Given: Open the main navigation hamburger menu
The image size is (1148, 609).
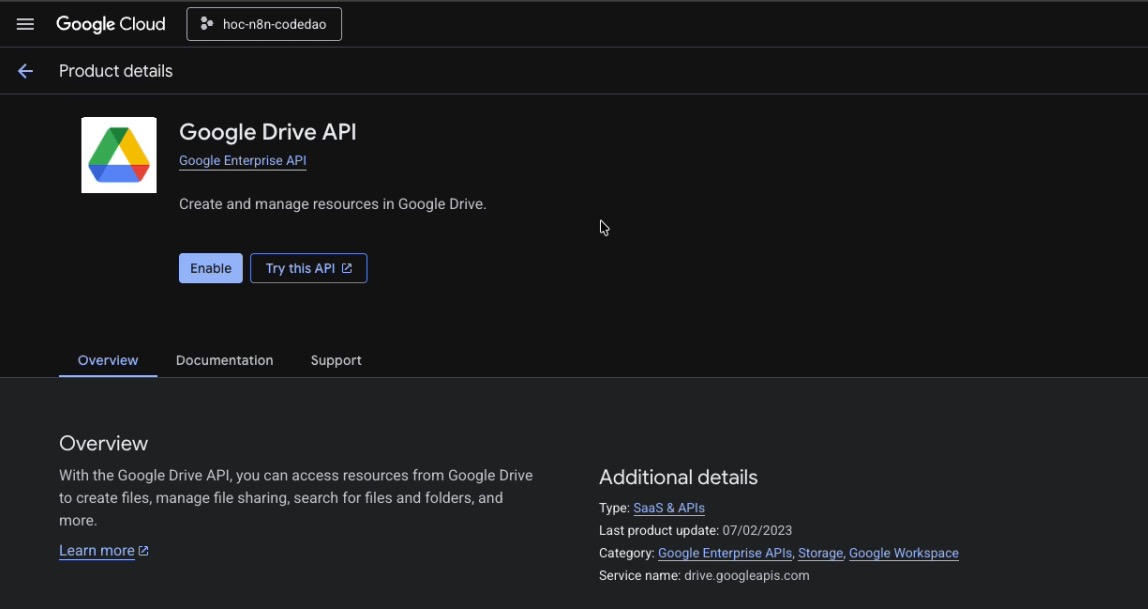Looking at the screenshot, I should point(25,24).
